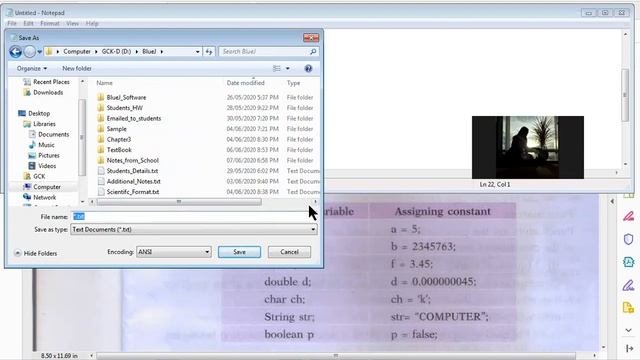Sort by Type column header

[293, 83]
